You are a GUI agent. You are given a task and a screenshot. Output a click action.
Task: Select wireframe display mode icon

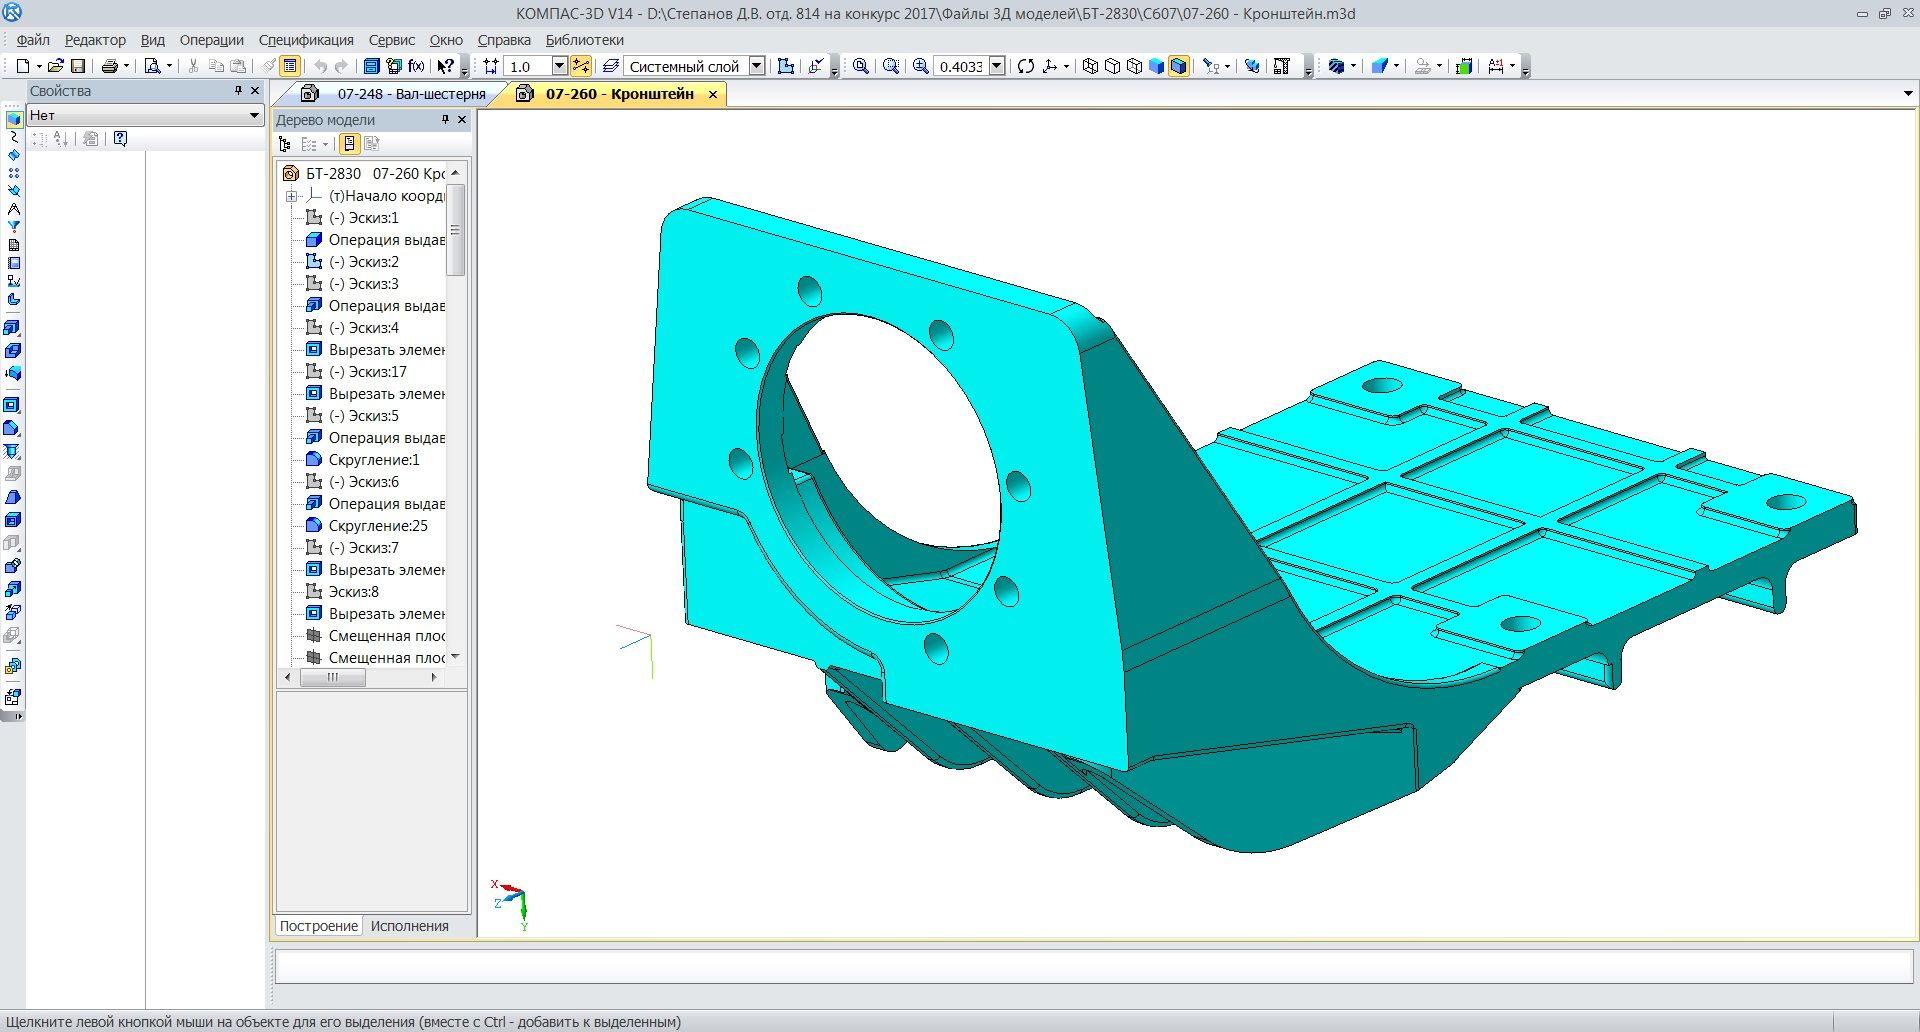1091,66
